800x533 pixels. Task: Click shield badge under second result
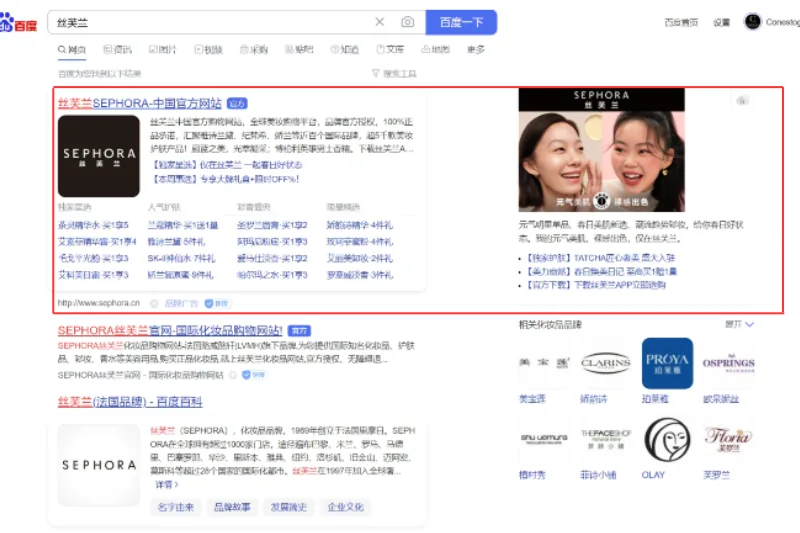254,375
